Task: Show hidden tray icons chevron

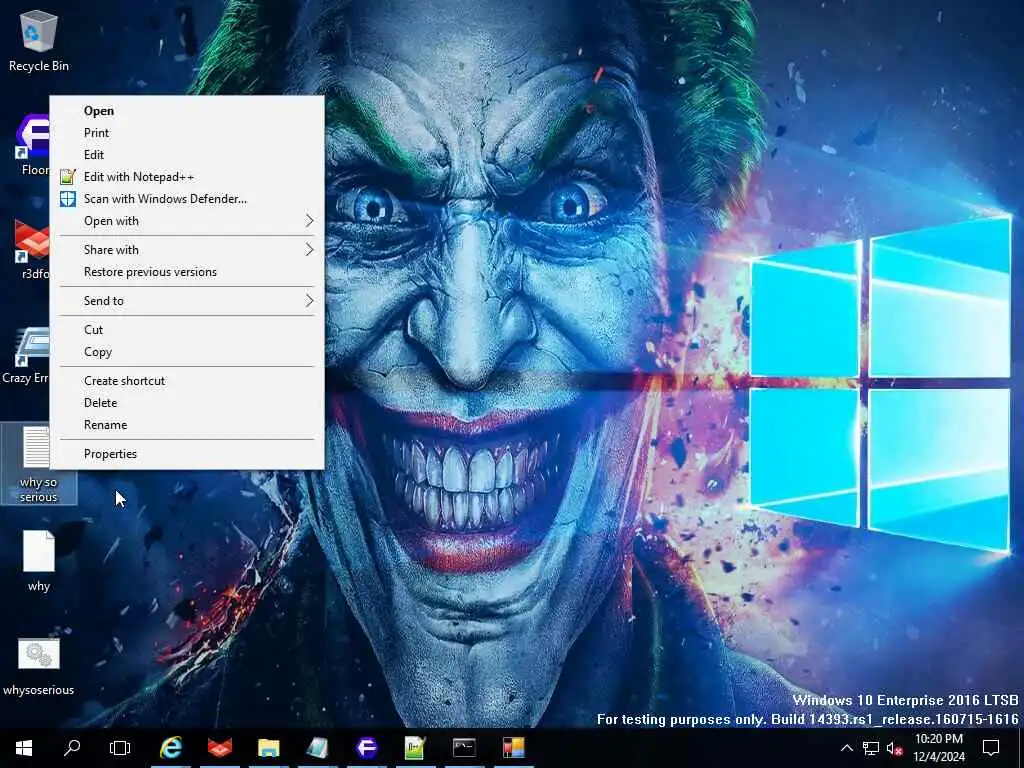Action: pos(846,748)
